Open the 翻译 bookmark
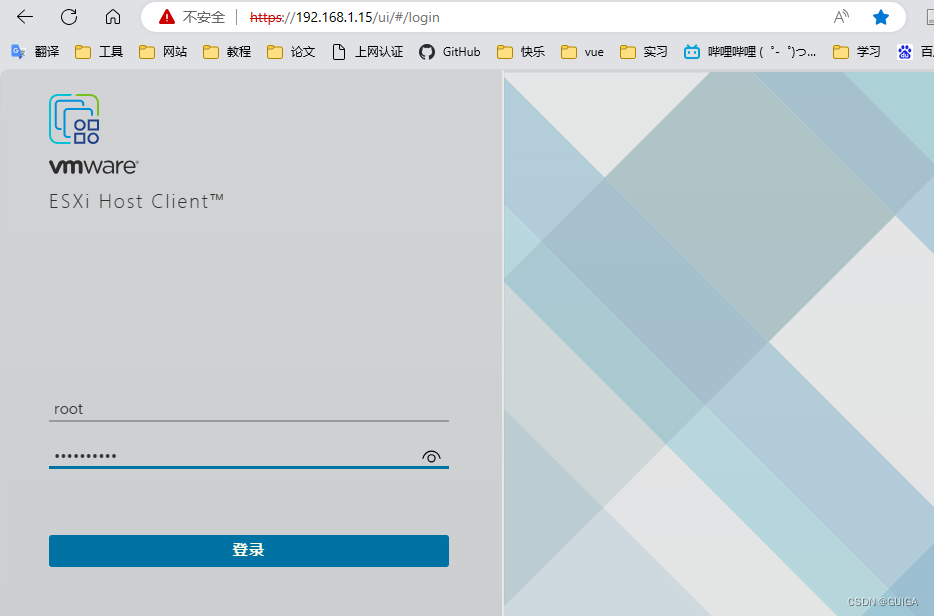Viewport: 934px width, 616px height. [35, 52]
